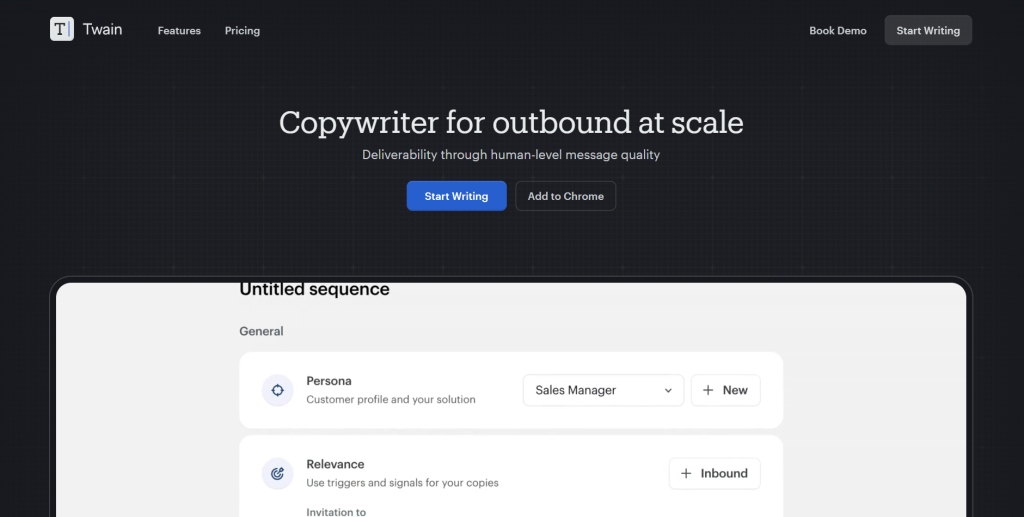Expand the Sales Manager persona dropdown

[602, 390]
